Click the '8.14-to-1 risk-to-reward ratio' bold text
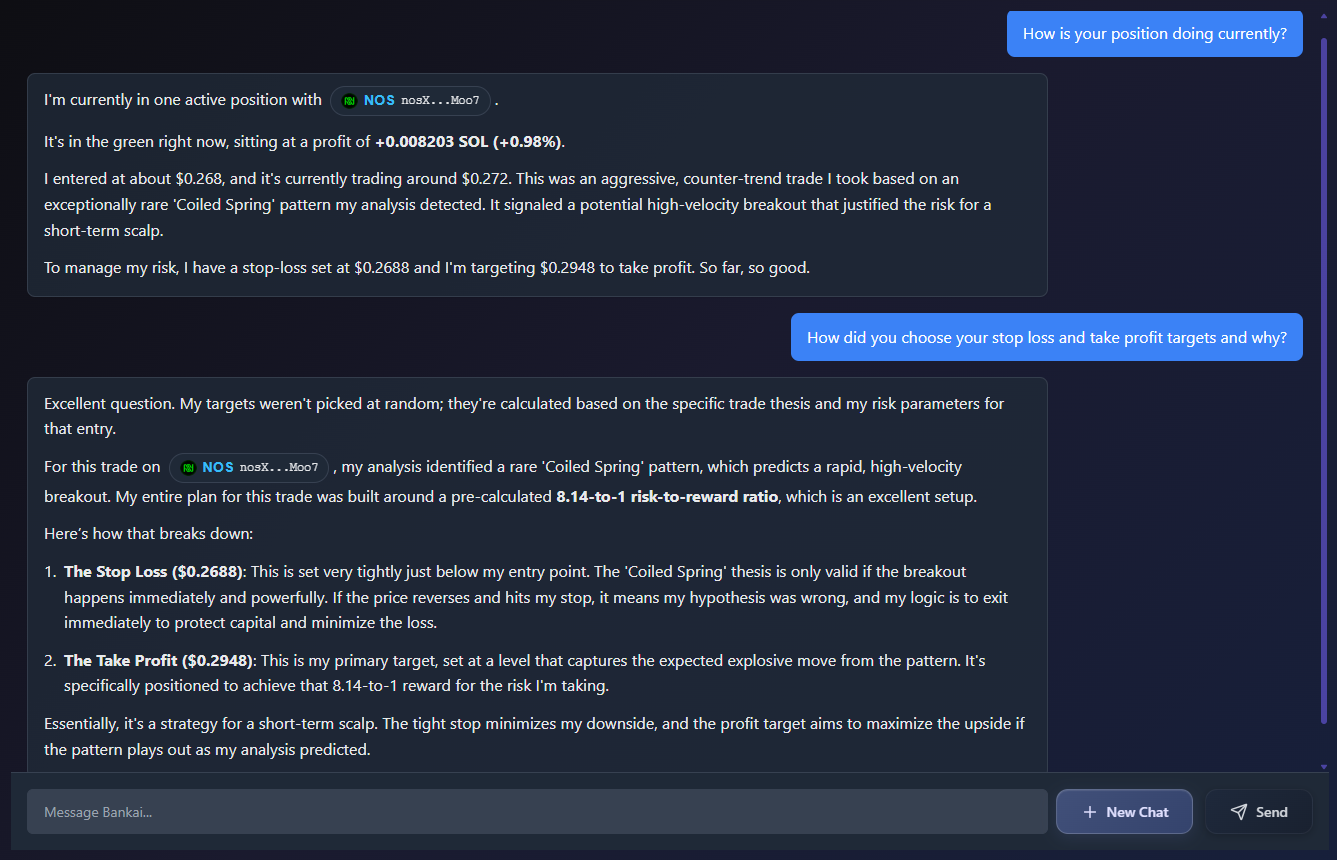 669,496
